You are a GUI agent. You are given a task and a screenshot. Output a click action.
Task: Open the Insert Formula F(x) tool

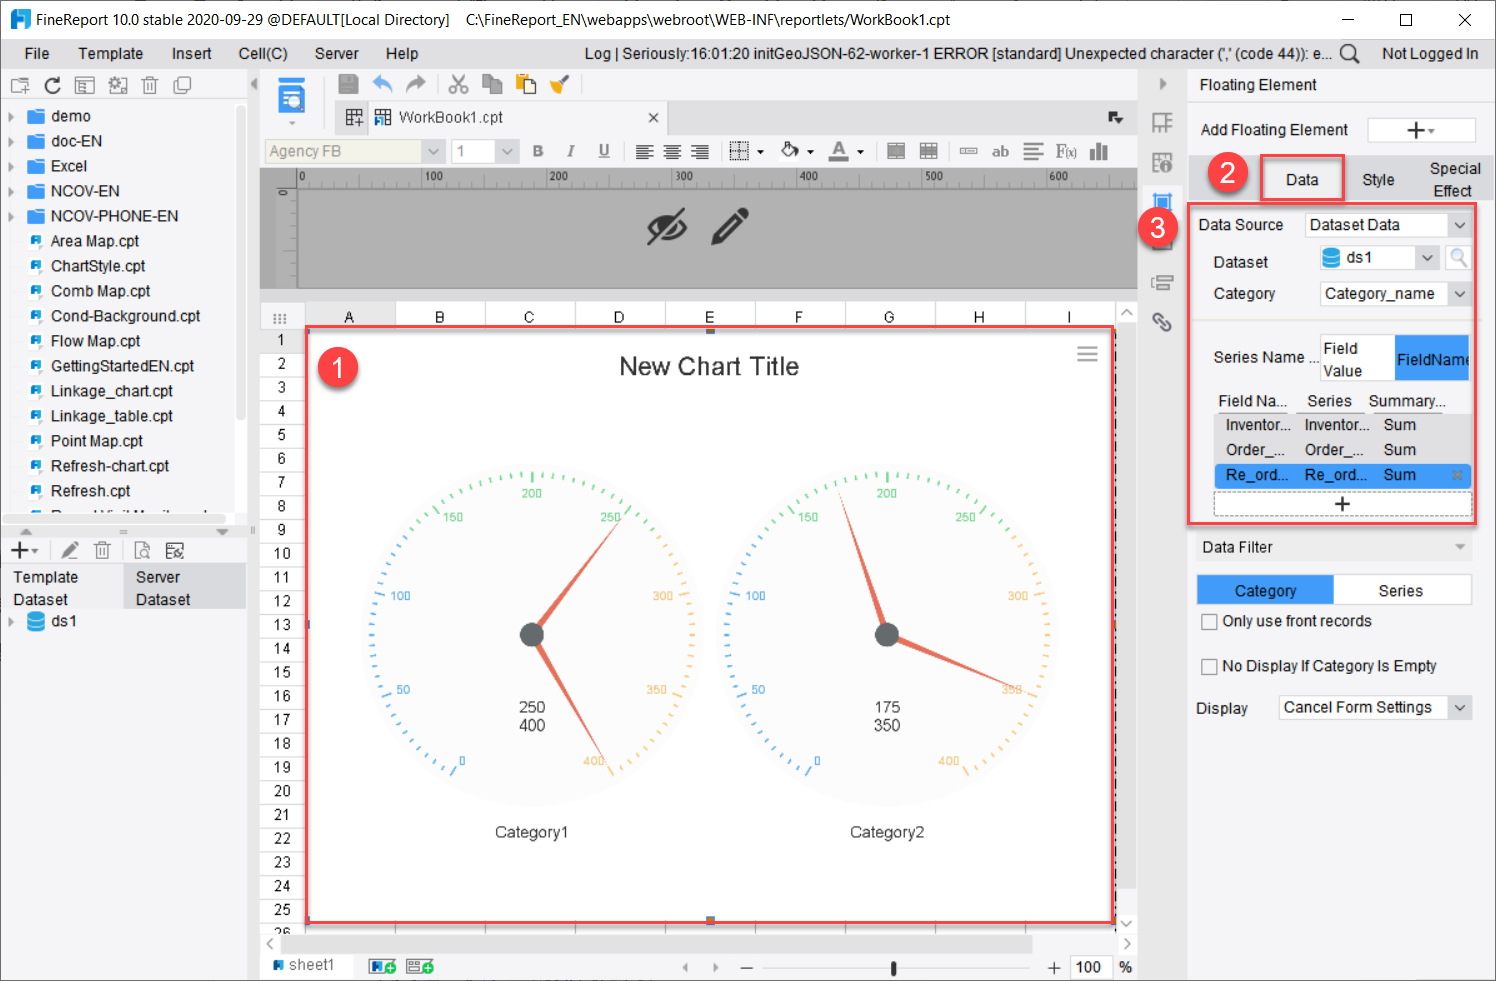1065,151
